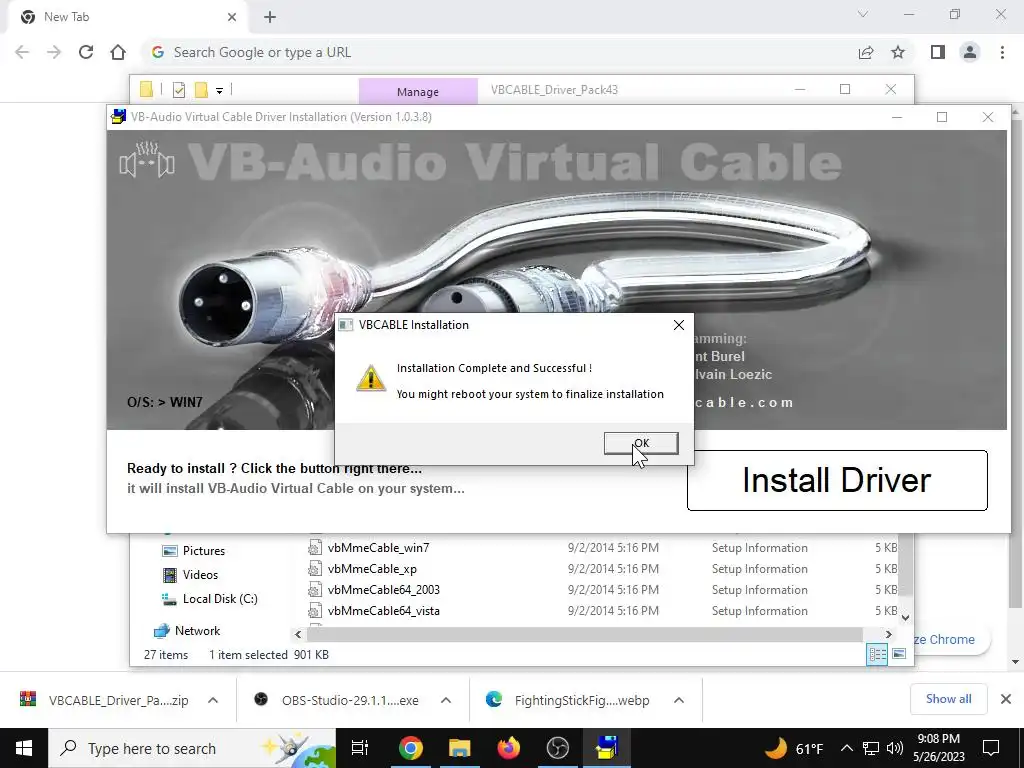
Task: Open Chrome three-dot menu
Action: pos(1002,52)
